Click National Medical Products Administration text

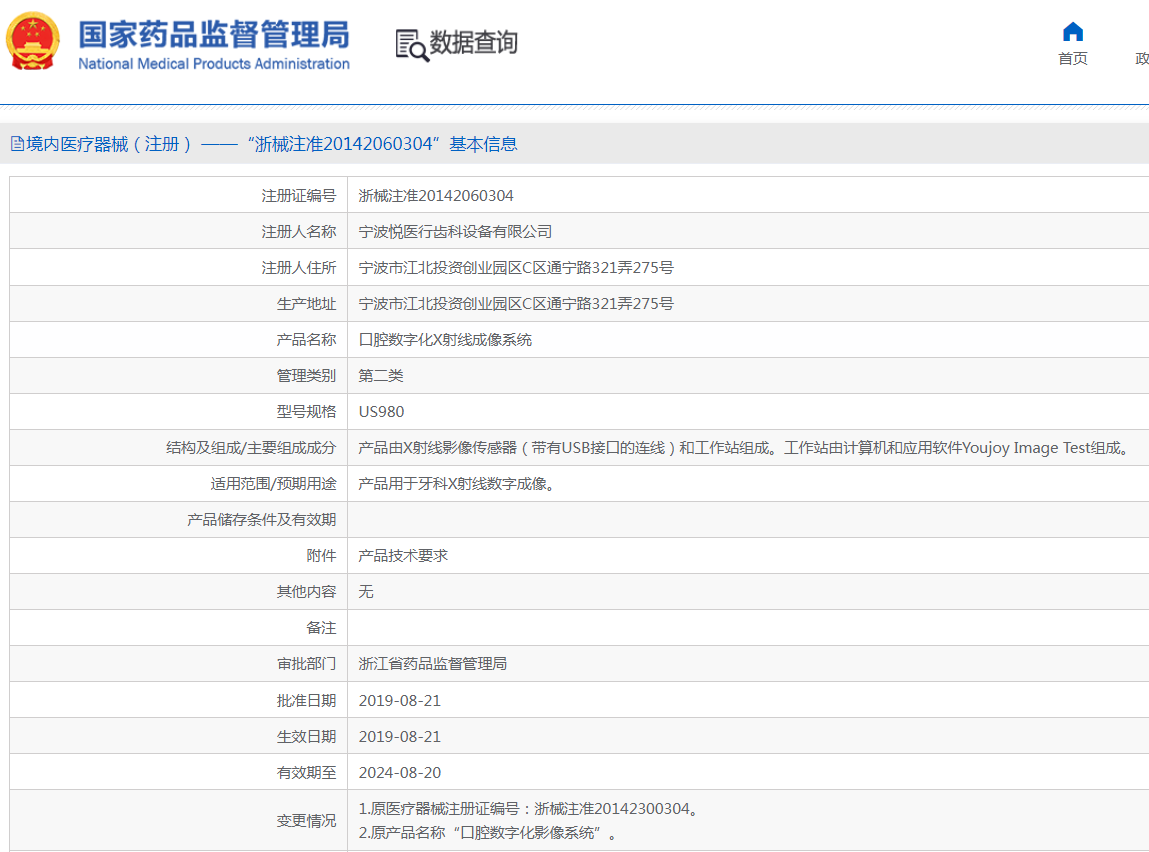pyautogui.click(x=214, y=64)
